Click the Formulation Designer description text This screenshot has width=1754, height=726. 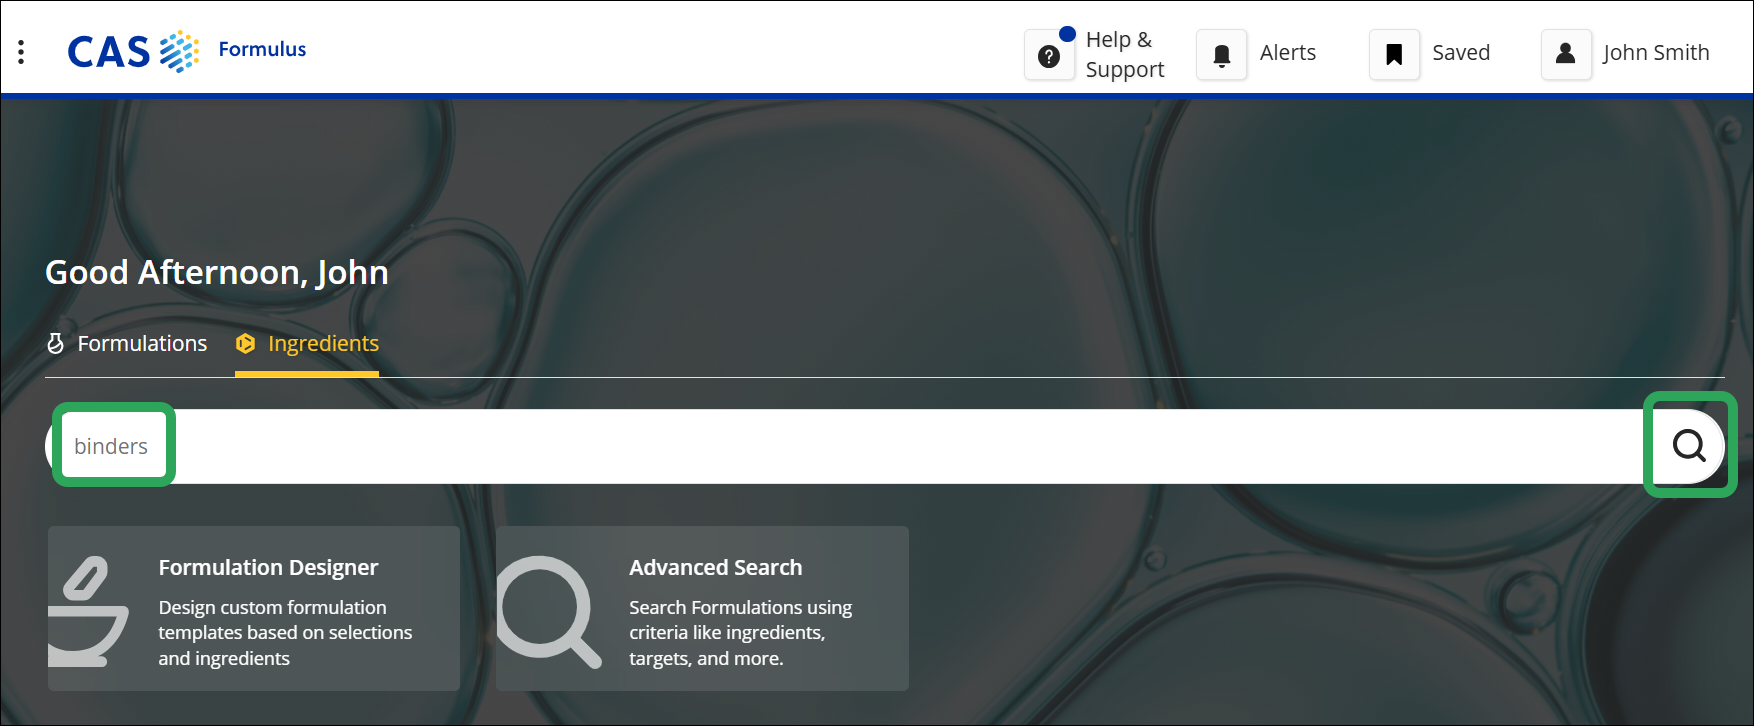[285, 633]
